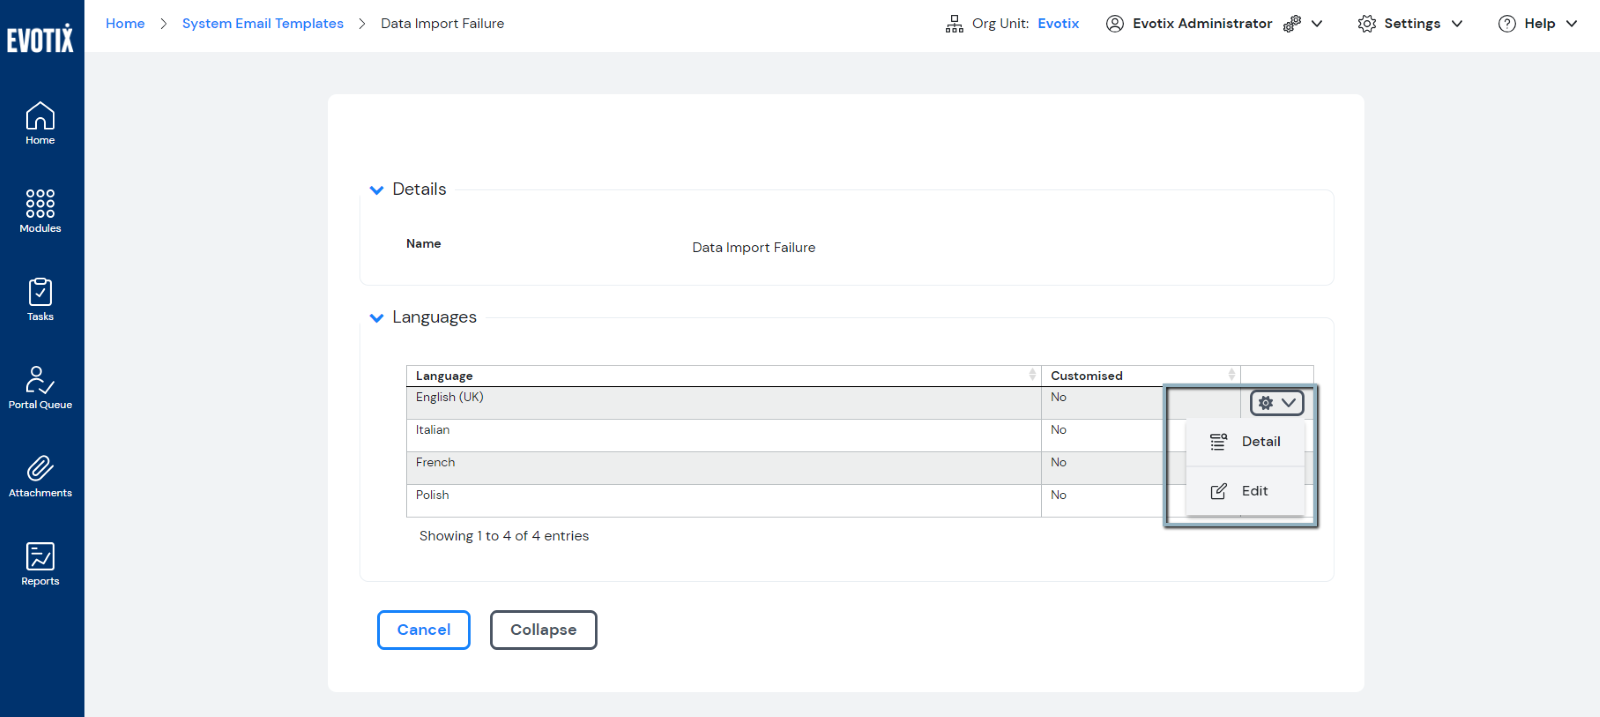The width and height of the screenshot is (1600, 717).
Task: Expand Settings dropdown arrow
Action: [x=1457, y=24]
